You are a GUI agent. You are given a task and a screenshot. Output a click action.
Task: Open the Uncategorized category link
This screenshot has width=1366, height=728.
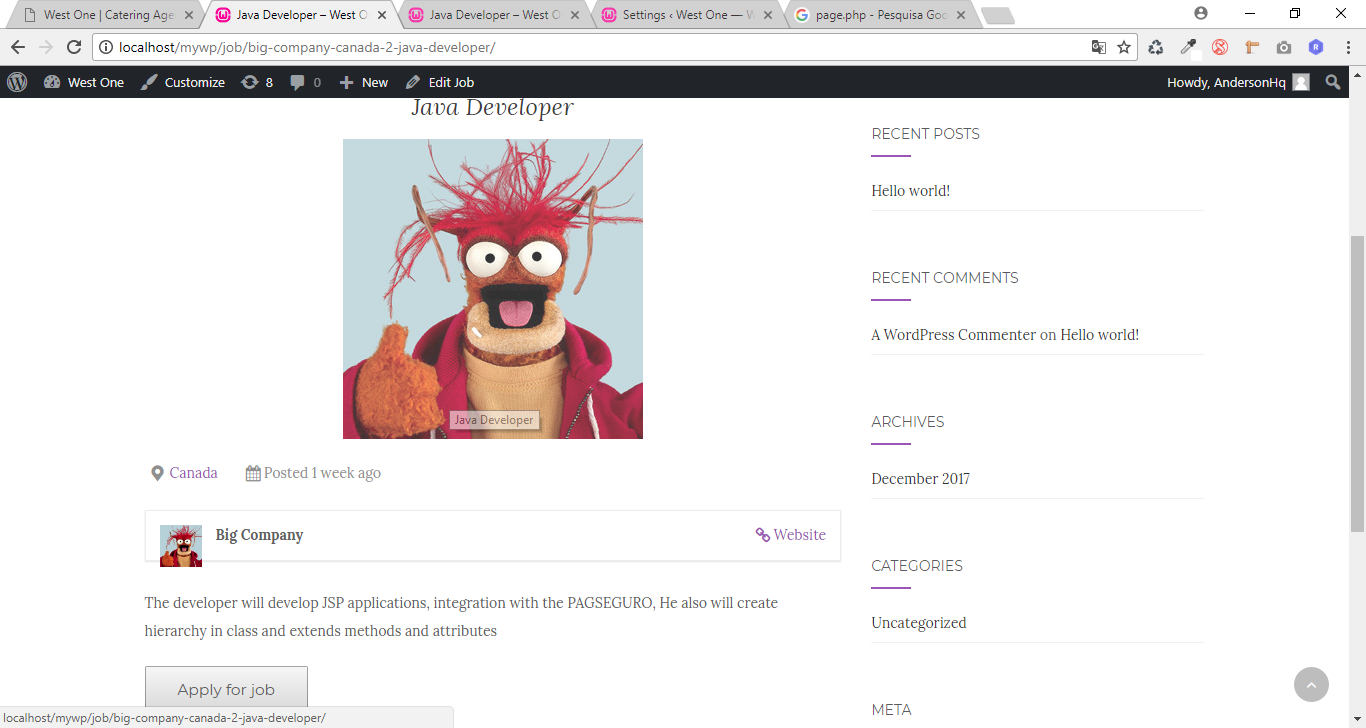[x=919, y=623]
